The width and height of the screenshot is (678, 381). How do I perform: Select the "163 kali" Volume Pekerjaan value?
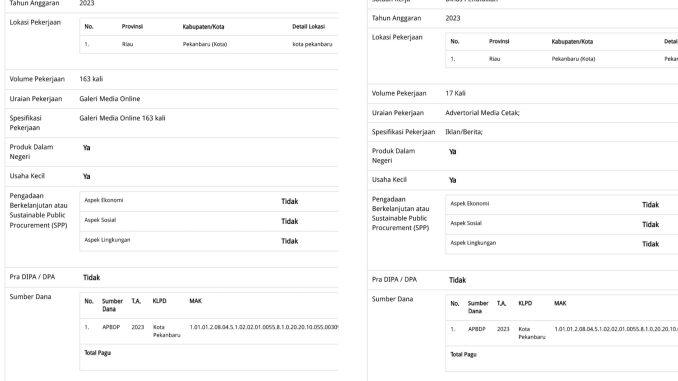pos(91,79)
